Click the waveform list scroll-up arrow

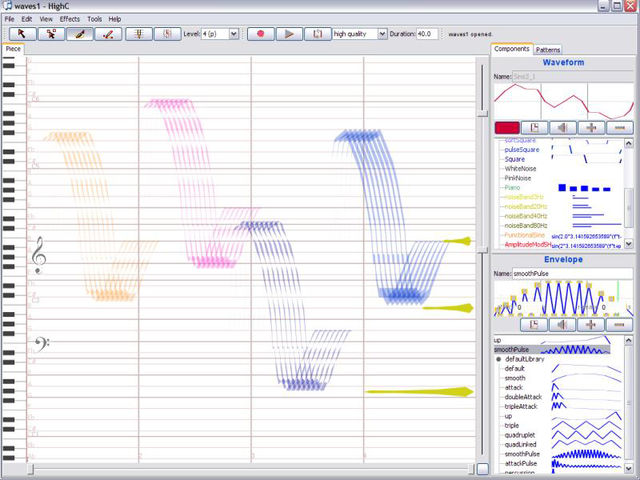pyautogui.click(x=629, y=143)
